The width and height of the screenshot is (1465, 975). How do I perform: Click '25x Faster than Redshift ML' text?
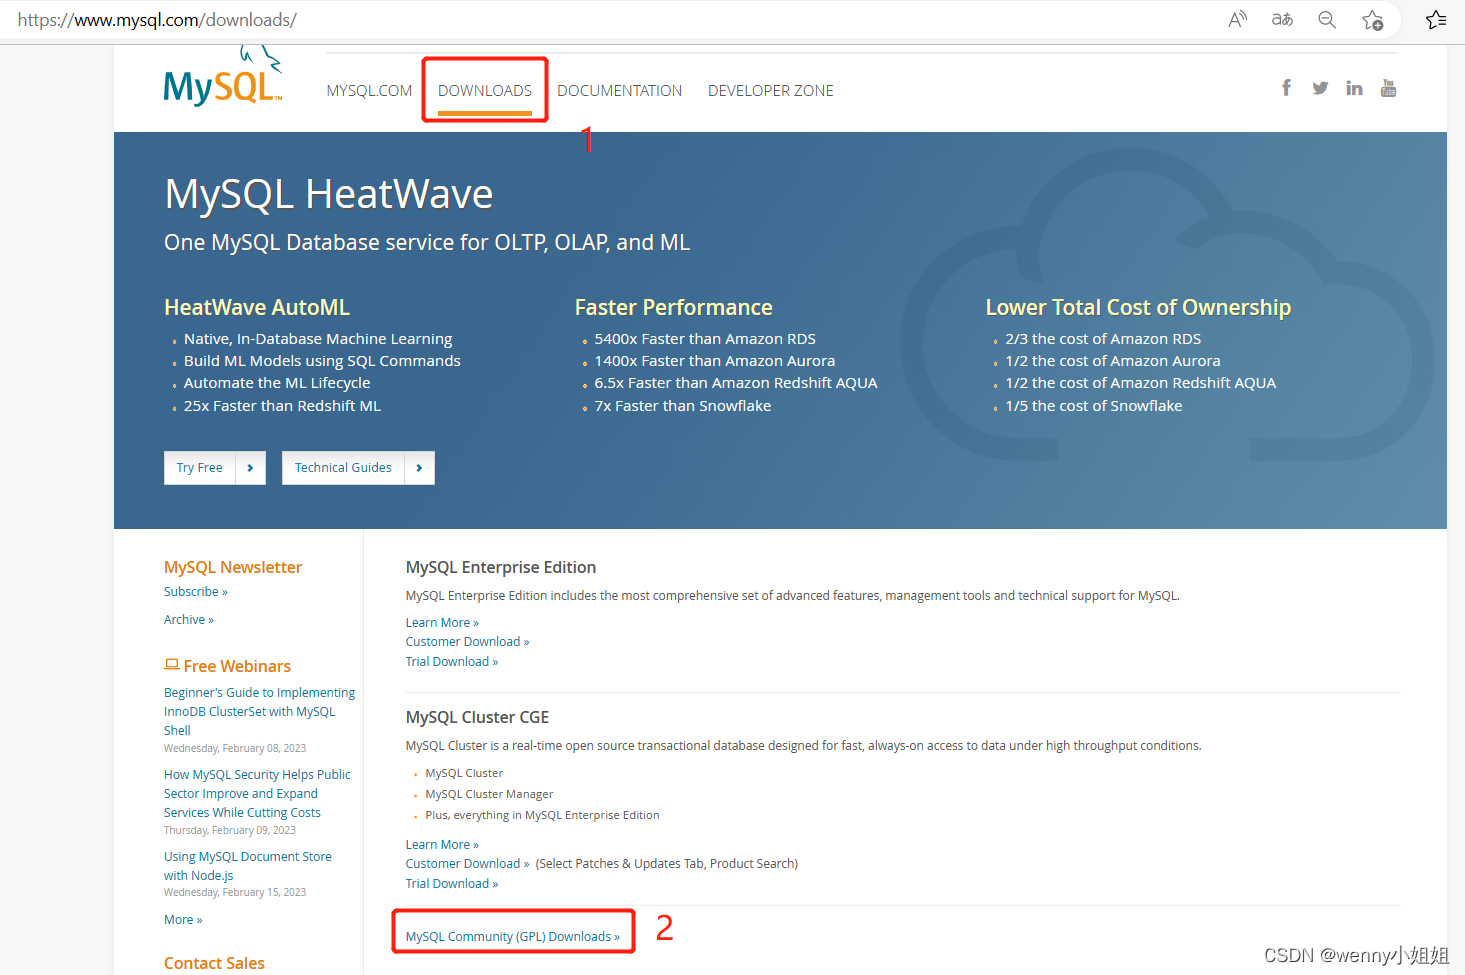tap(282, 406)
